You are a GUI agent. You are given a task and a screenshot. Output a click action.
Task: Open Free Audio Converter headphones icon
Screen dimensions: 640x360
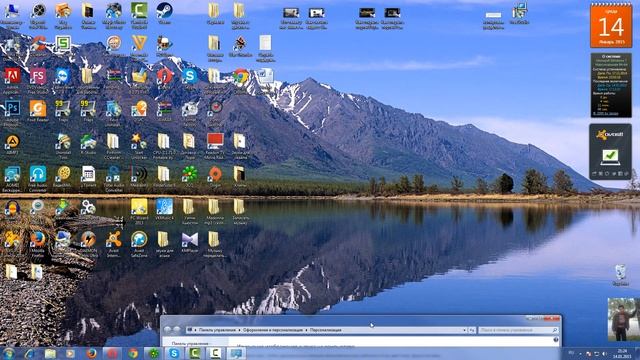[x=38, y=179]
